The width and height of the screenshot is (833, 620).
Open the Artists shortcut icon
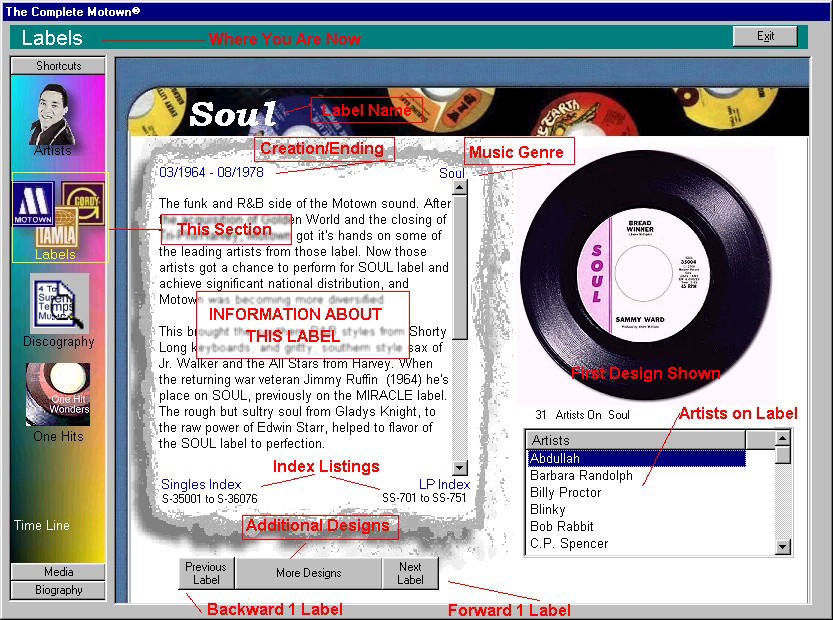tap(53, 120)
